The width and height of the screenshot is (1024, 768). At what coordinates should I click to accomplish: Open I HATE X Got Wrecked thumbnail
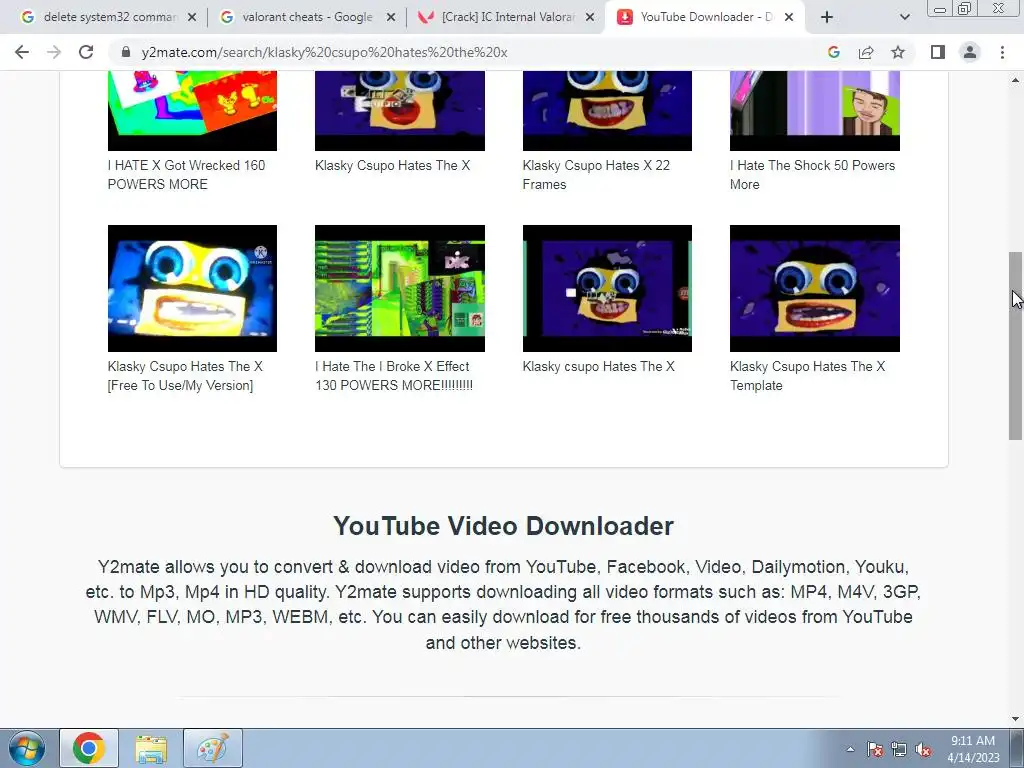(x=192, y=111)
